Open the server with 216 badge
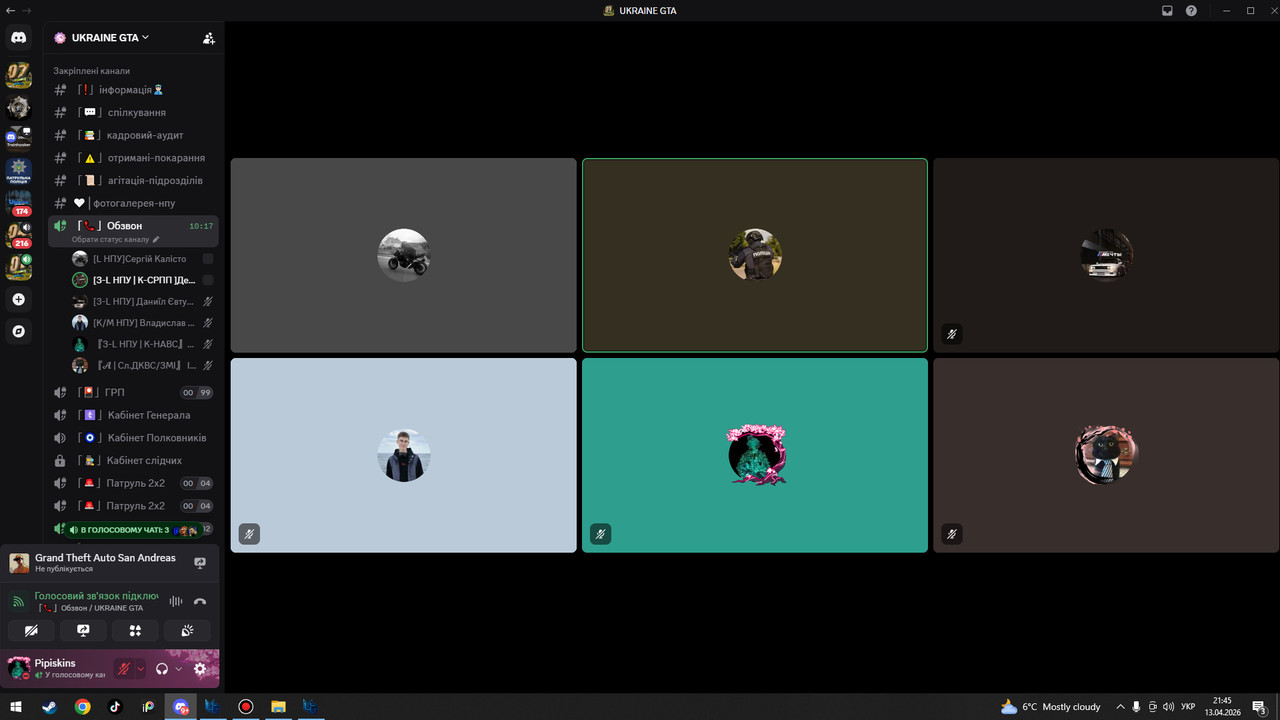Image resolution: width=1280 pixels, height=720 pixels. 18,235
